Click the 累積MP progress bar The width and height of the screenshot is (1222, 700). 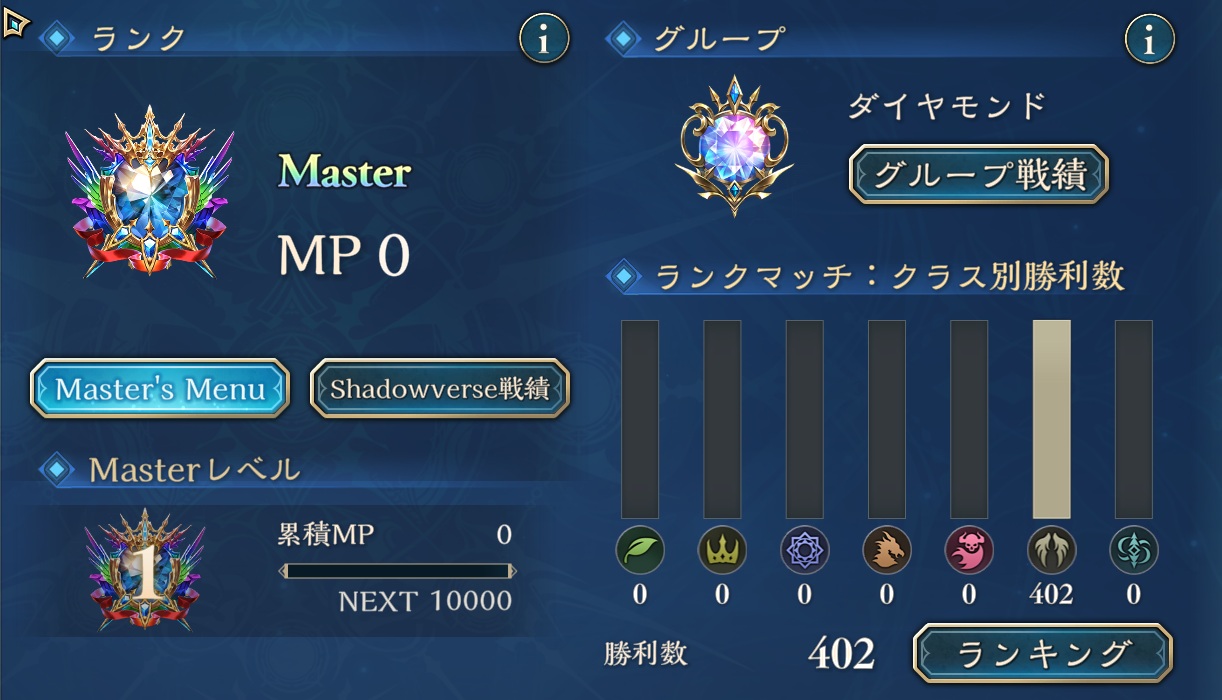pos(398,571)
